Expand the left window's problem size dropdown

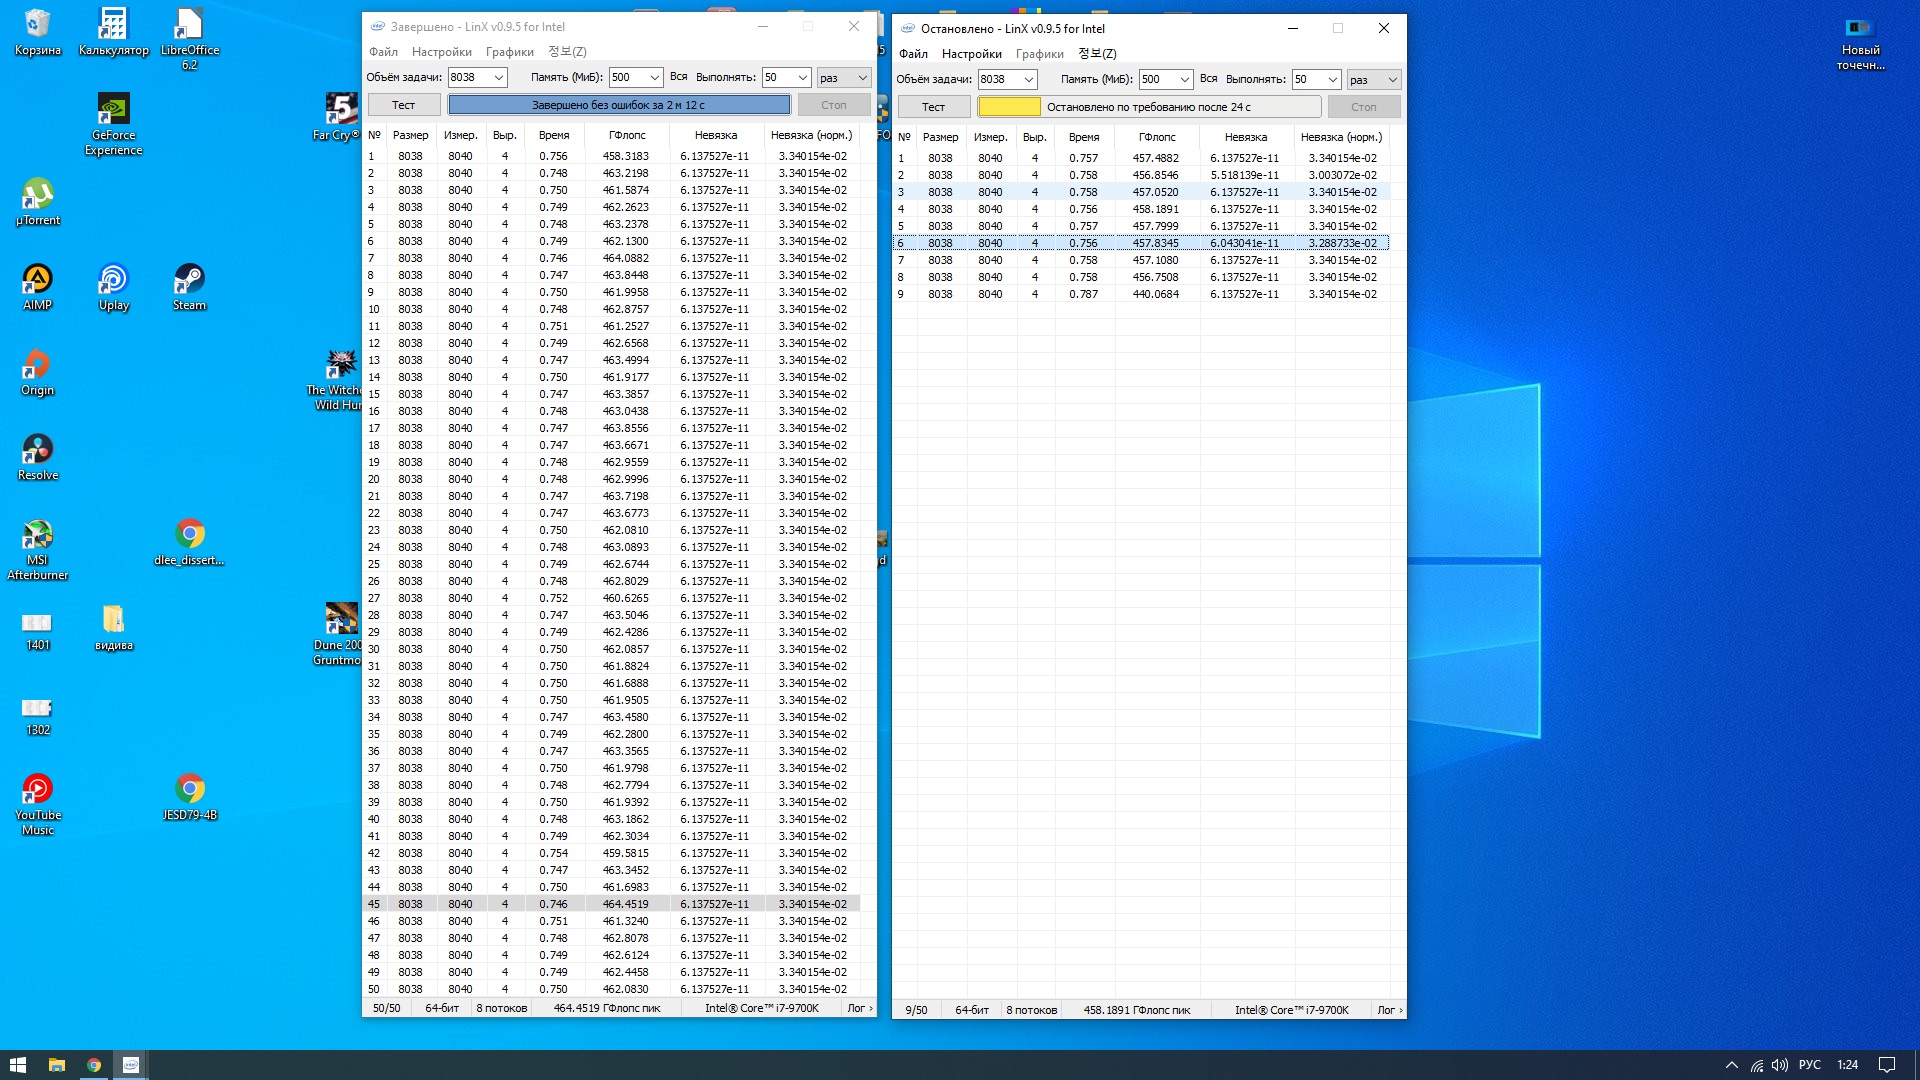click(499, 78)
